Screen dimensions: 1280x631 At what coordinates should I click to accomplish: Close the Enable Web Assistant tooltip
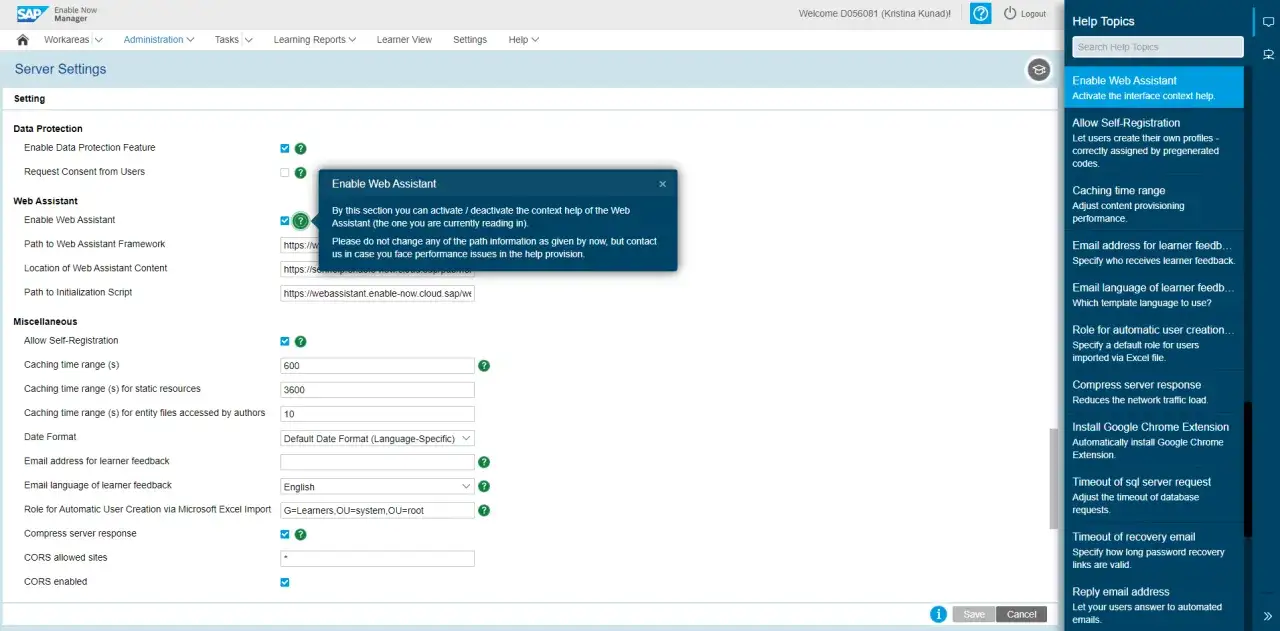[x=662, y=184]
